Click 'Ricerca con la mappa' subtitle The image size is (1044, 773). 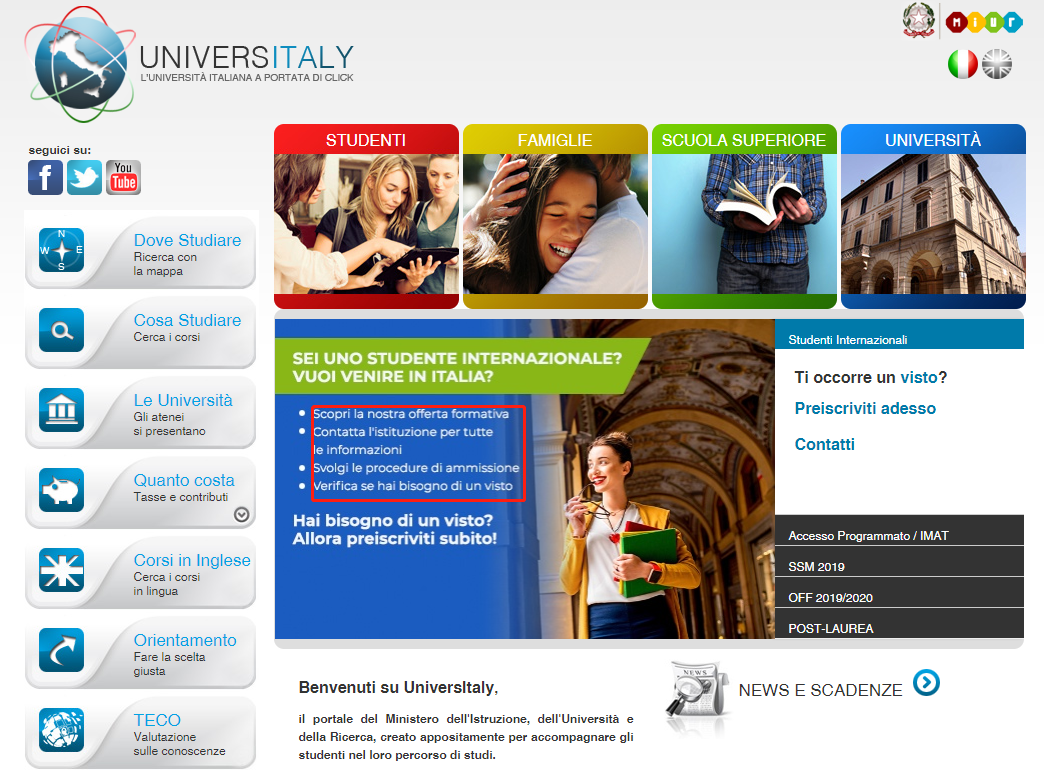(x=165, y=264)
